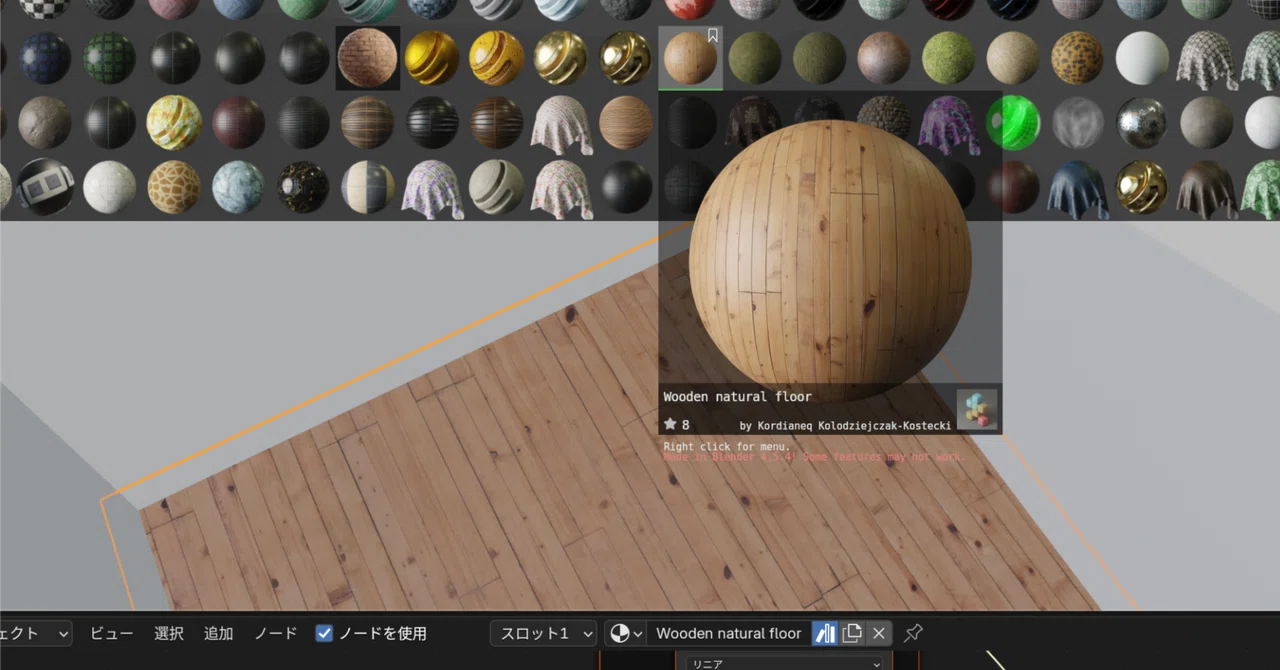Open the material browse sphere dropdown
The width and height of the screenshot is (1280, 670).
(x=625, y=633)
